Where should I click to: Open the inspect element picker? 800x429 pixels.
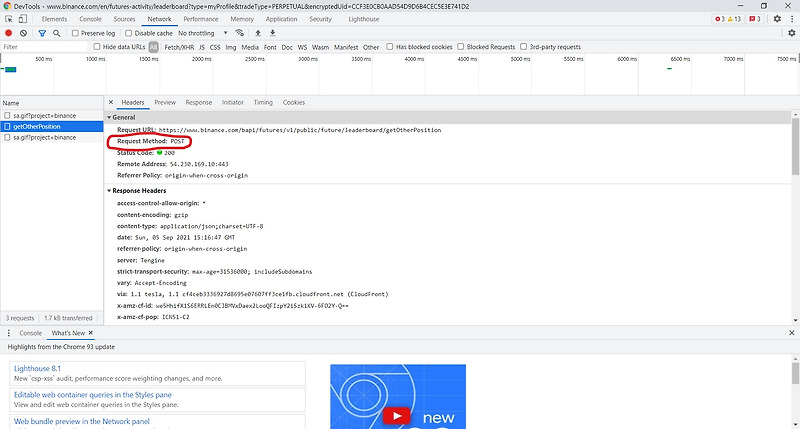(9, 19)
